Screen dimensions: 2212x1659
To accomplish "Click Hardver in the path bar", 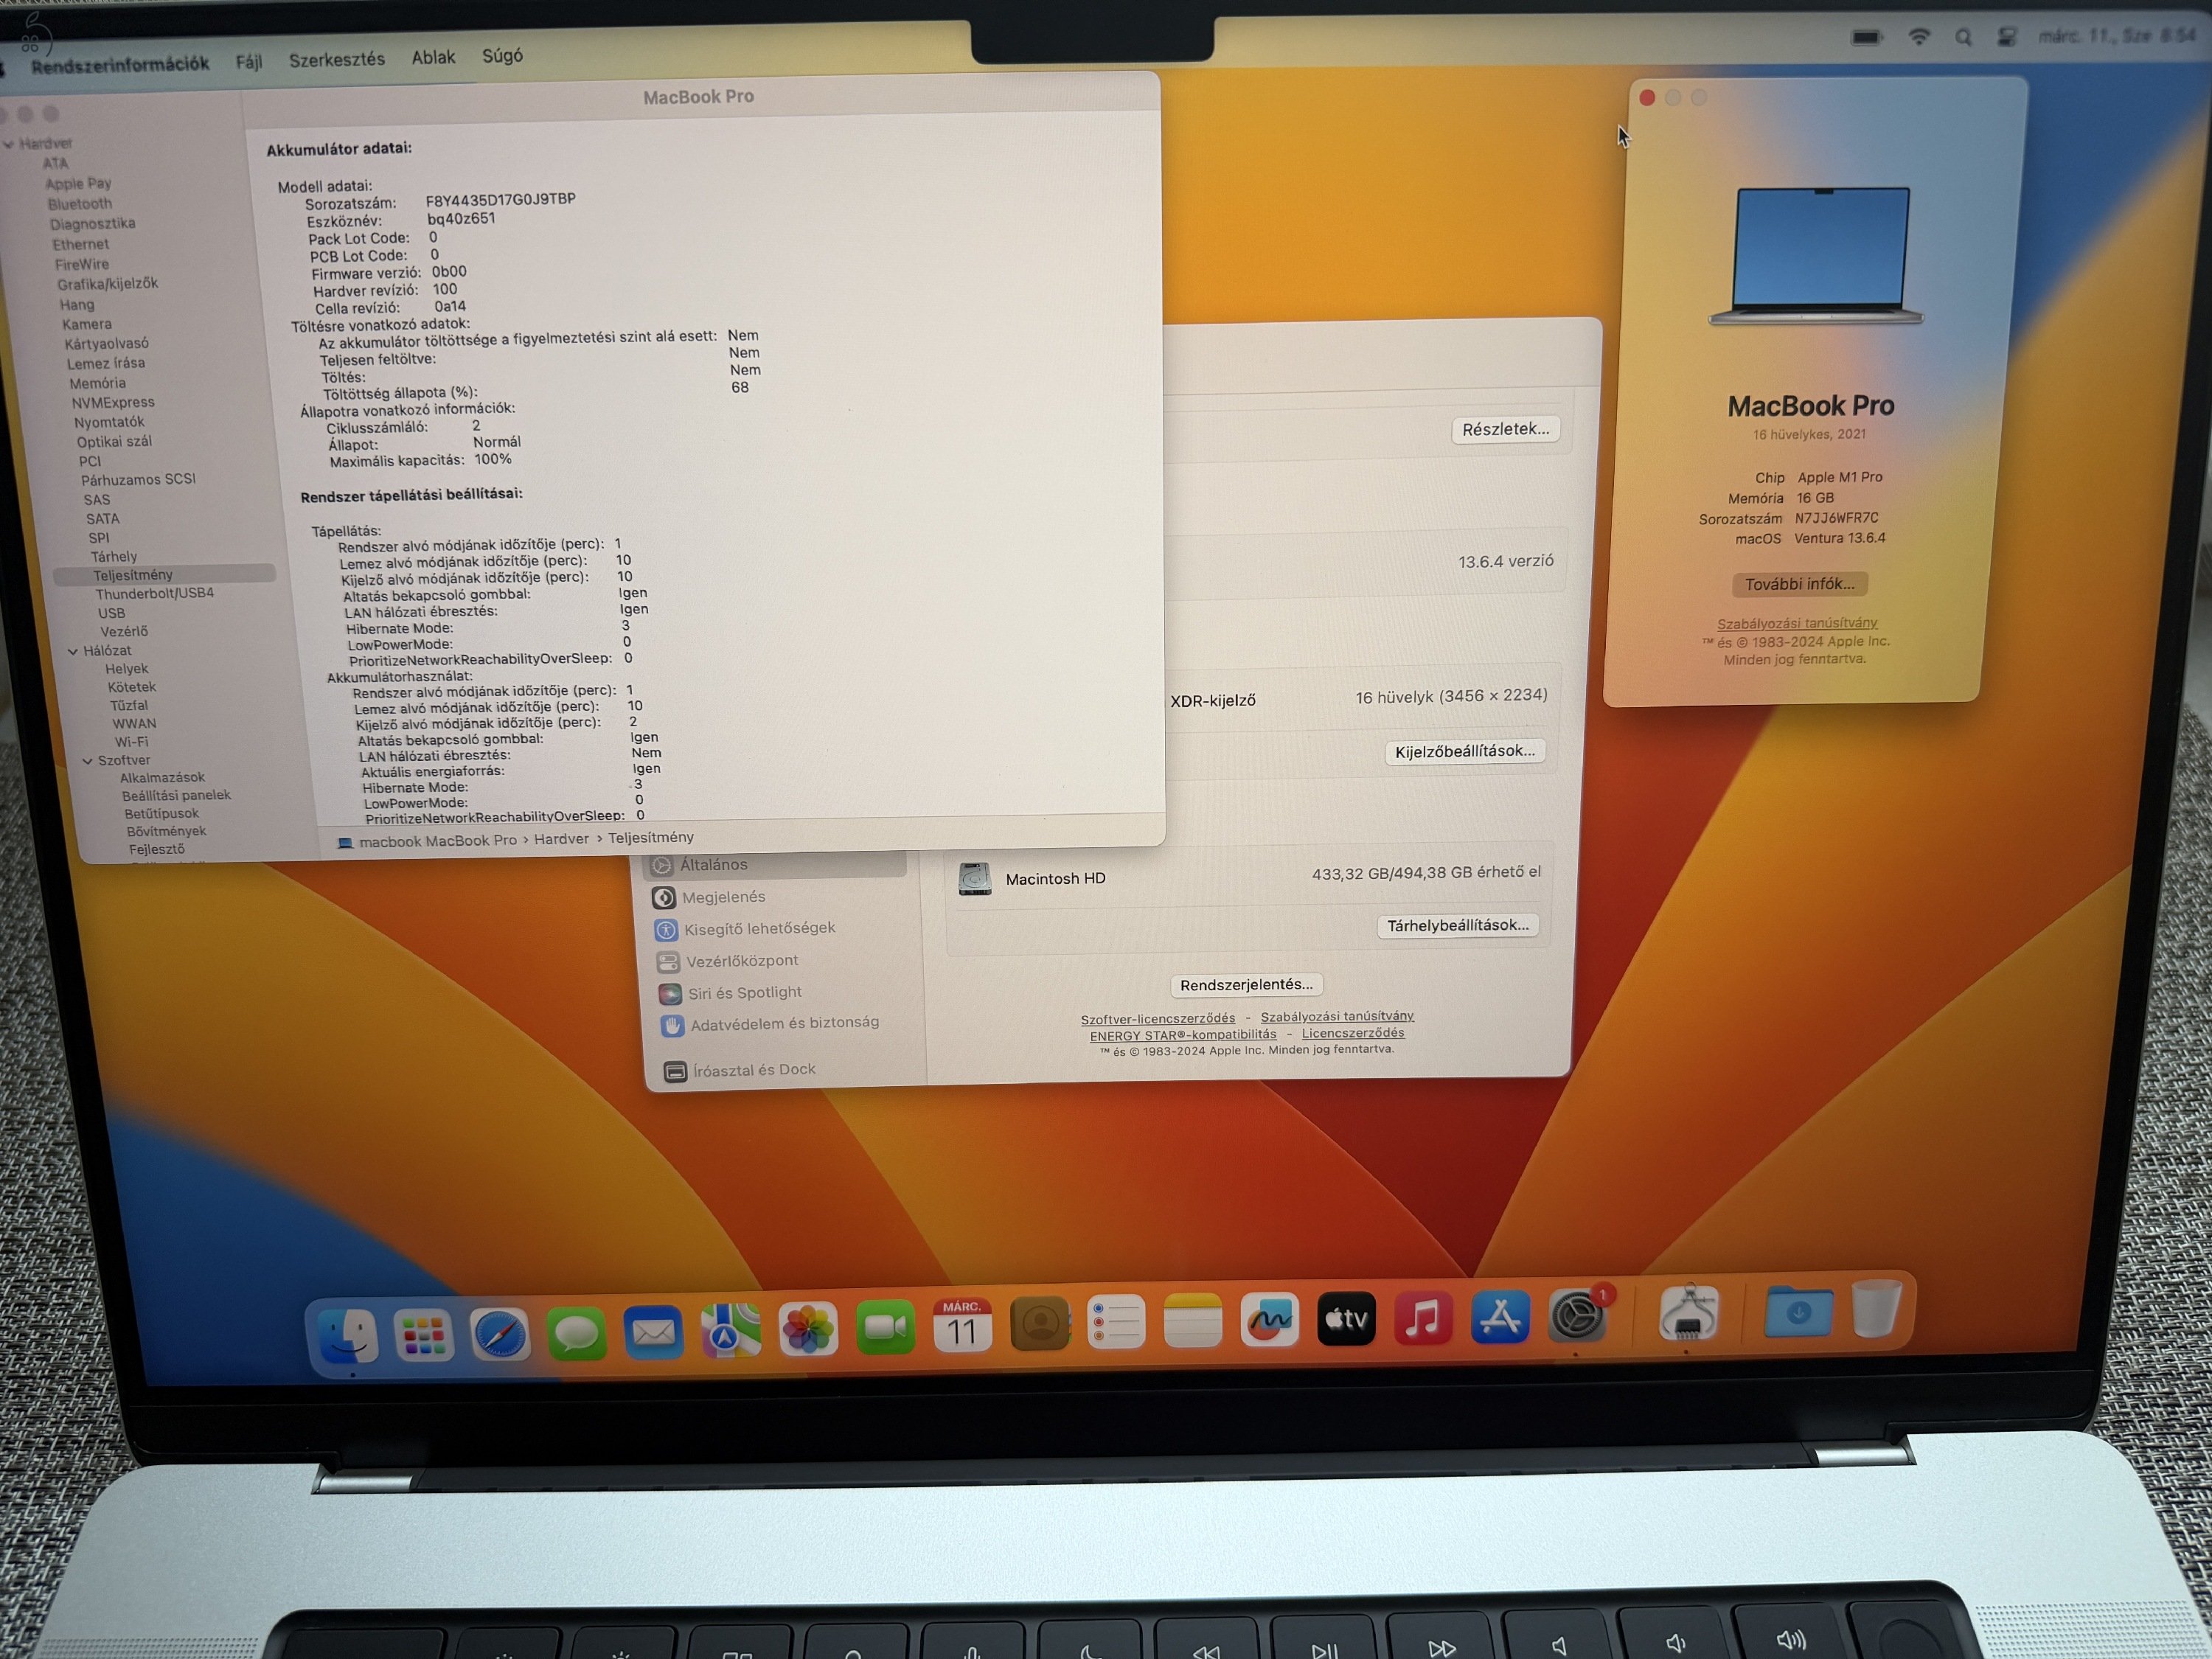I will coord(561,839).
